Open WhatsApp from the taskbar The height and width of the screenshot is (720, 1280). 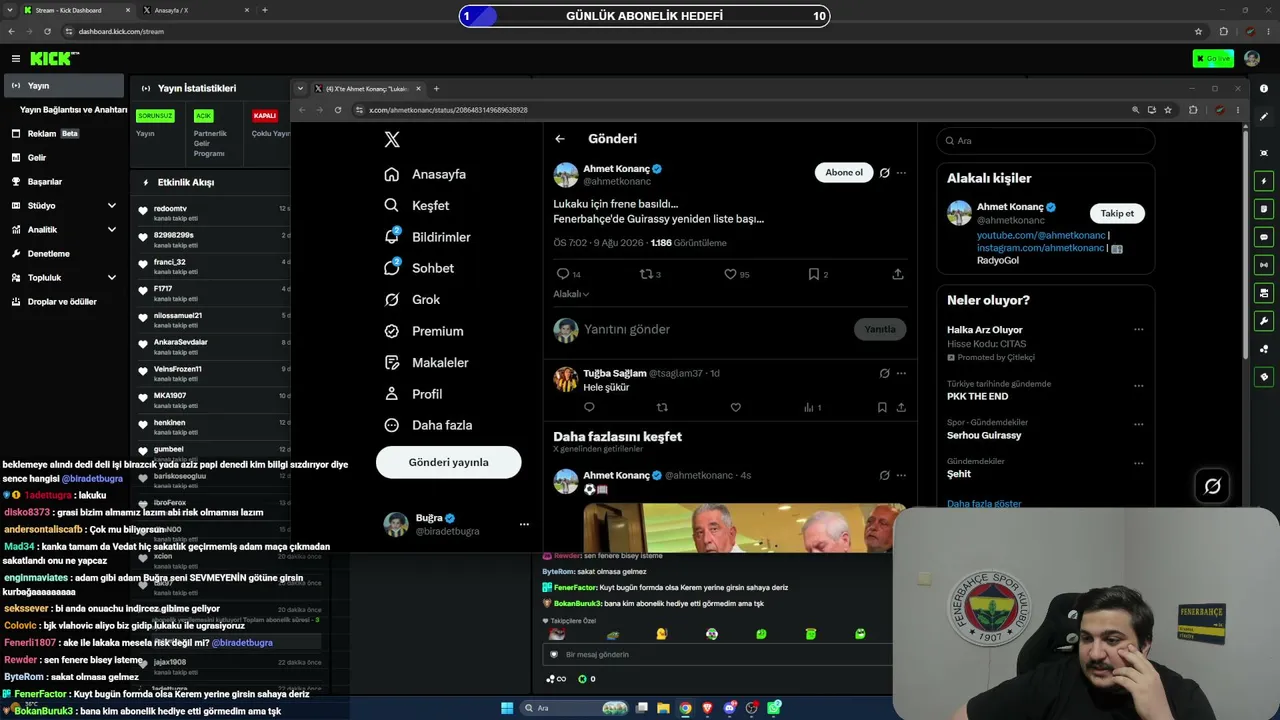[774, 708]
